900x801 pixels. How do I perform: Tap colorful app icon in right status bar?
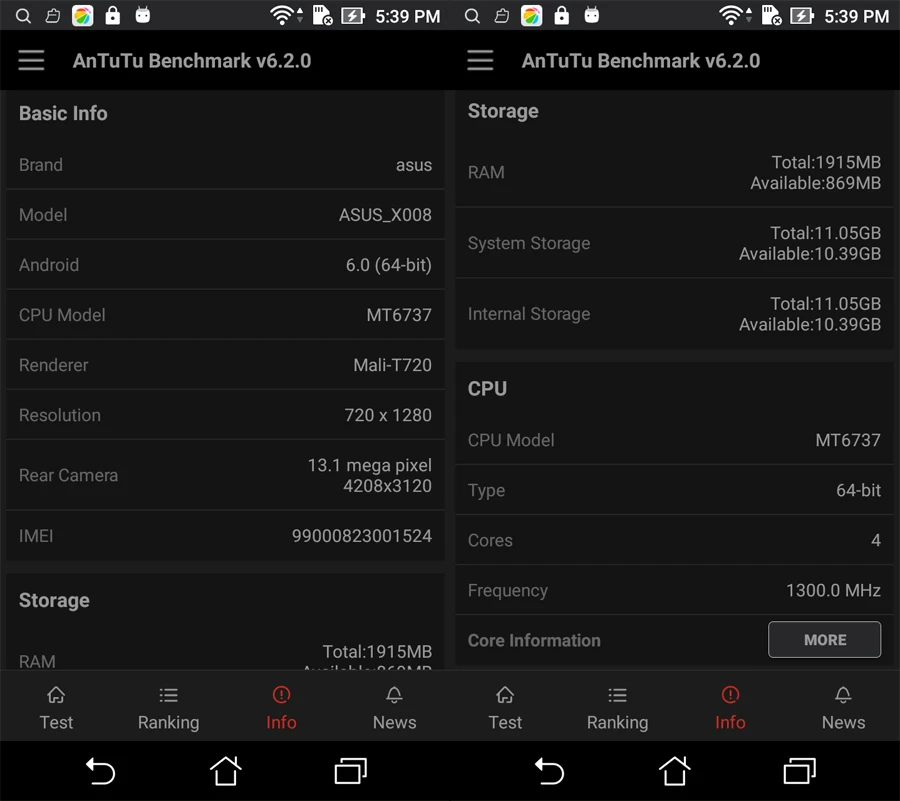pos(531,16)
